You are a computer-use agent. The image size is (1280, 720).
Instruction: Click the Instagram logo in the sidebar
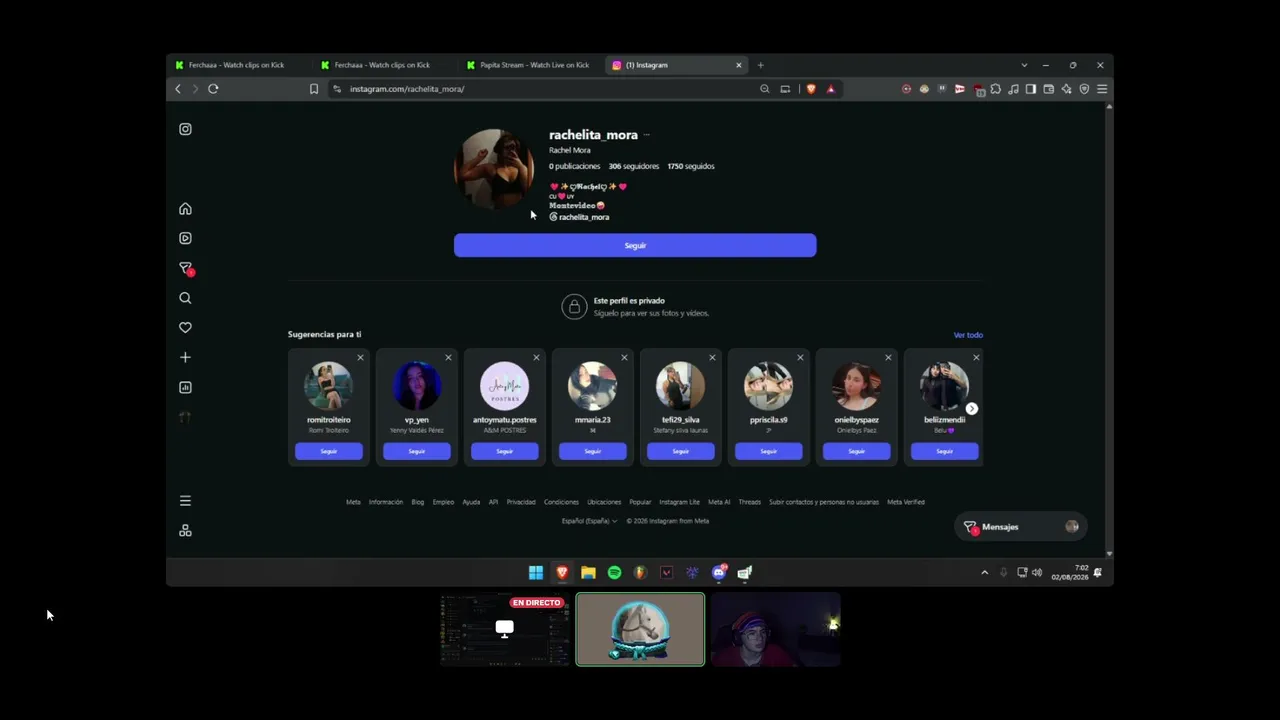click(185, 129)
